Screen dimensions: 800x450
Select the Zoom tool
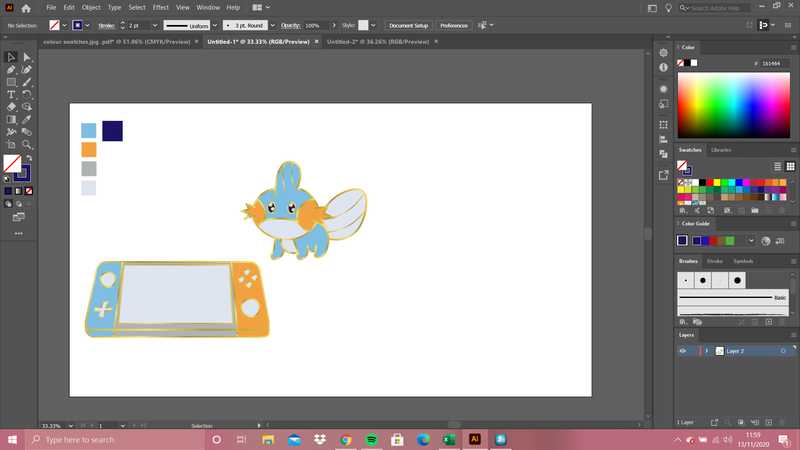coord(27,144)
